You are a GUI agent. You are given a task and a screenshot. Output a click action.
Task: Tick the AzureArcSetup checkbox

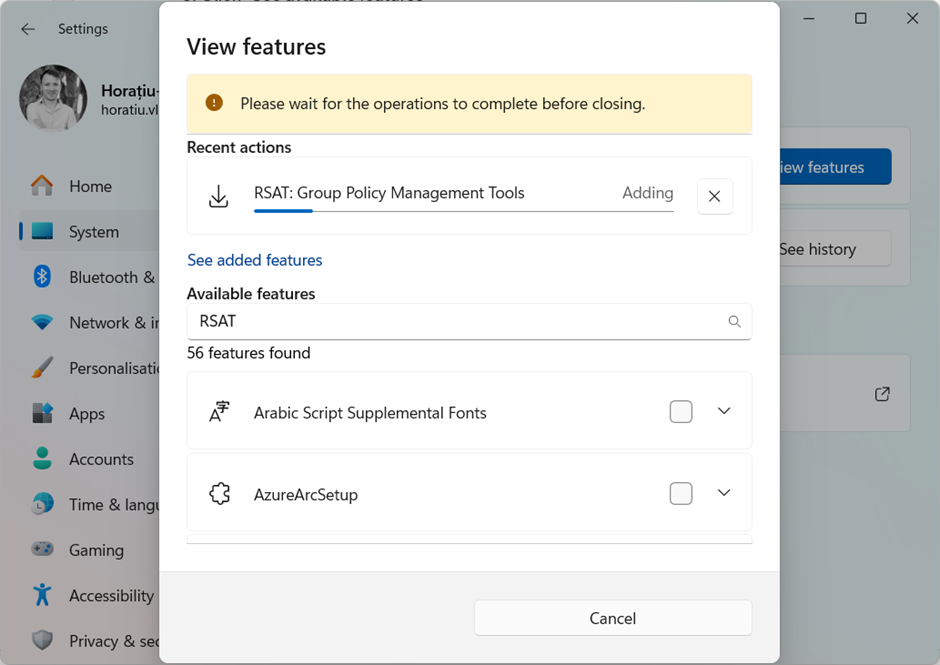(x=681, y=494)
